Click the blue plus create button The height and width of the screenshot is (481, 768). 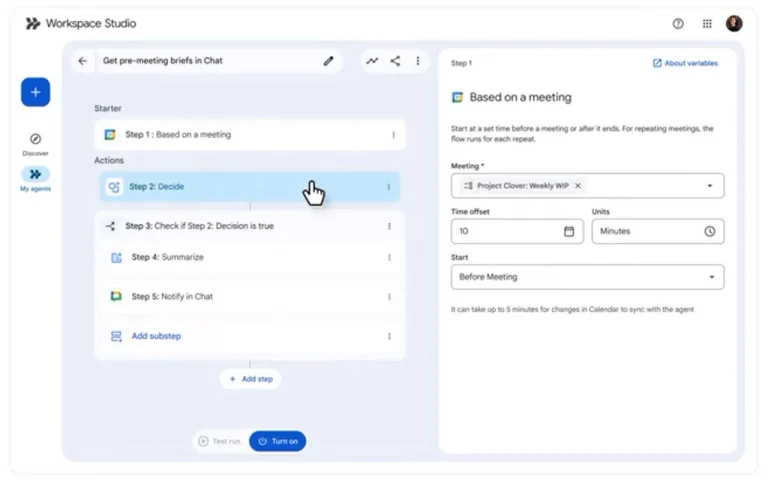(x=35, y=92)
